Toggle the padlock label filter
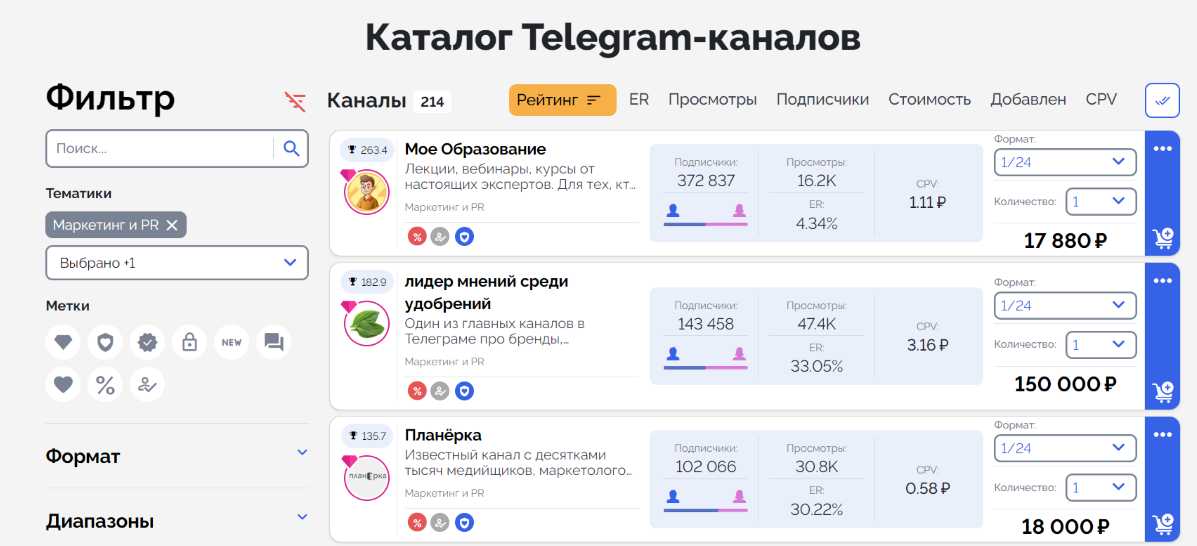Viewport: 1197px width, 546px height. click(x=189, y=342)
